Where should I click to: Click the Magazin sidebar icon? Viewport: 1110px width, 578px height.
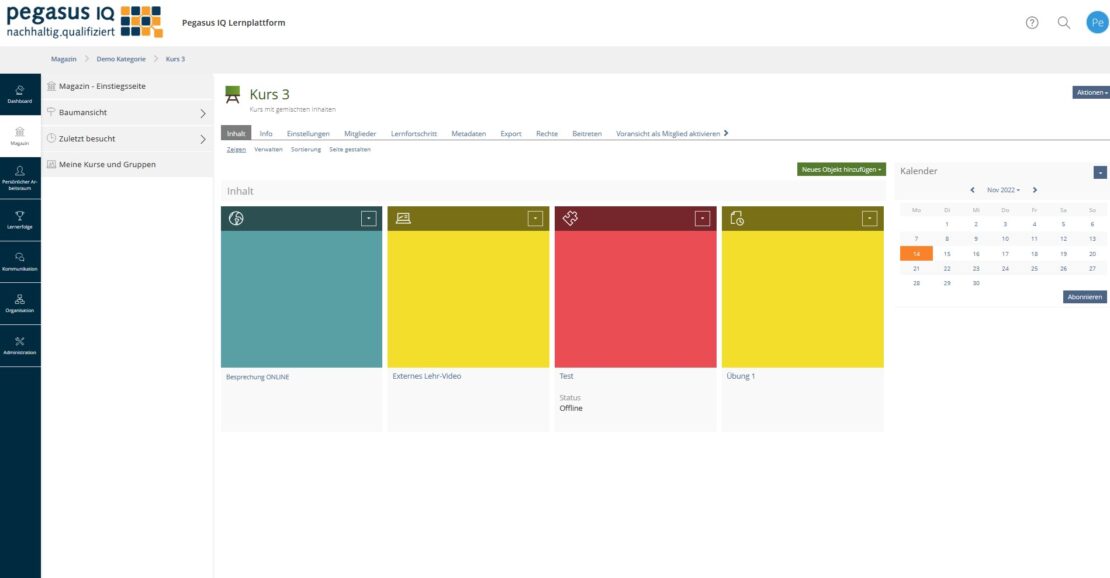click(20, 136)
